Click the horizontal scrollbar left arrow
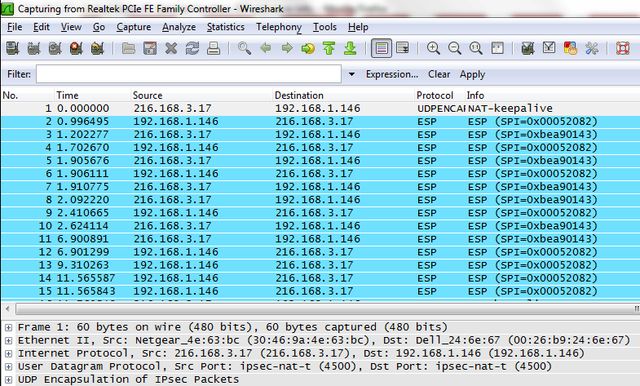The height and width of the screenshot is (386, 640). coord(7,309)
